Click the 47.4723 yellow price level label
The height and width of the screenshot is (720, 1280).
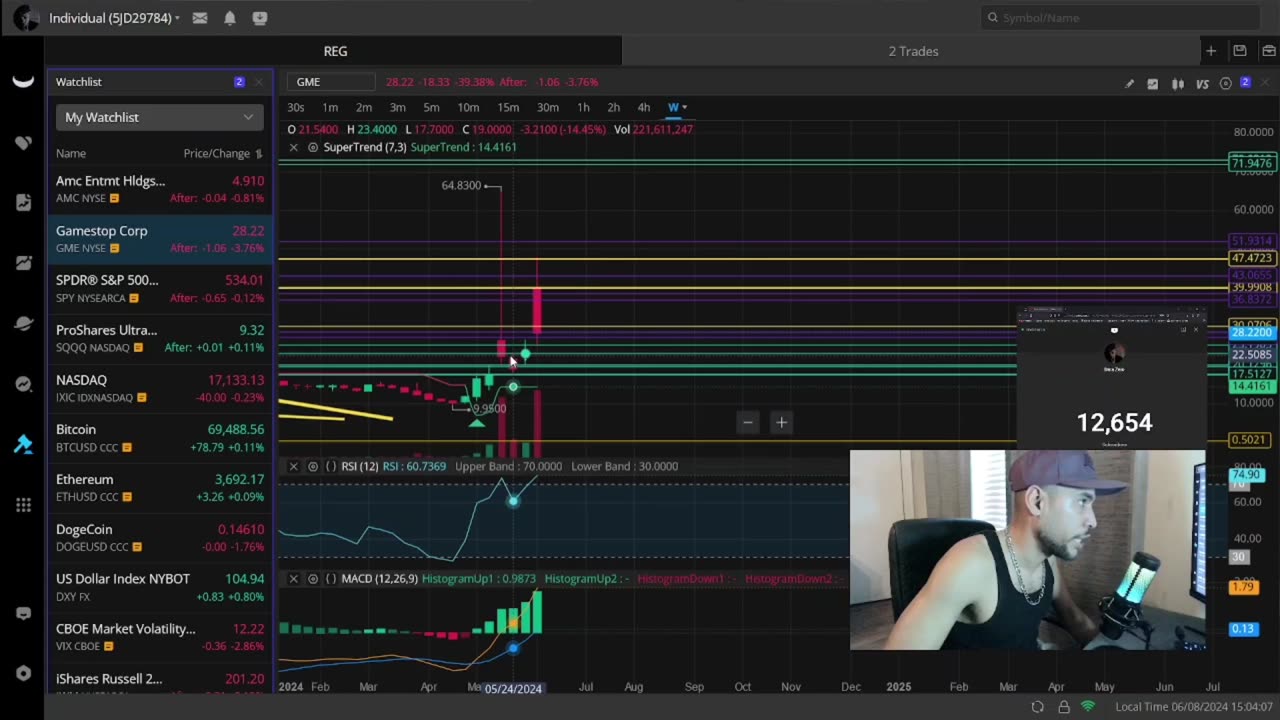1251,259
